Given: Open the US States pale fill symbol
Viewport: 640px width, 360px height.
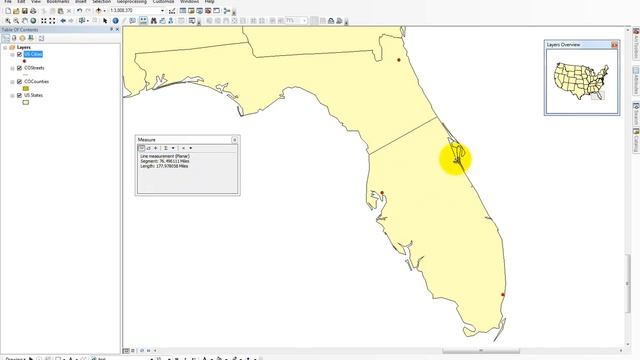Looking at the screenshot, I should click(x=26, y=102).
